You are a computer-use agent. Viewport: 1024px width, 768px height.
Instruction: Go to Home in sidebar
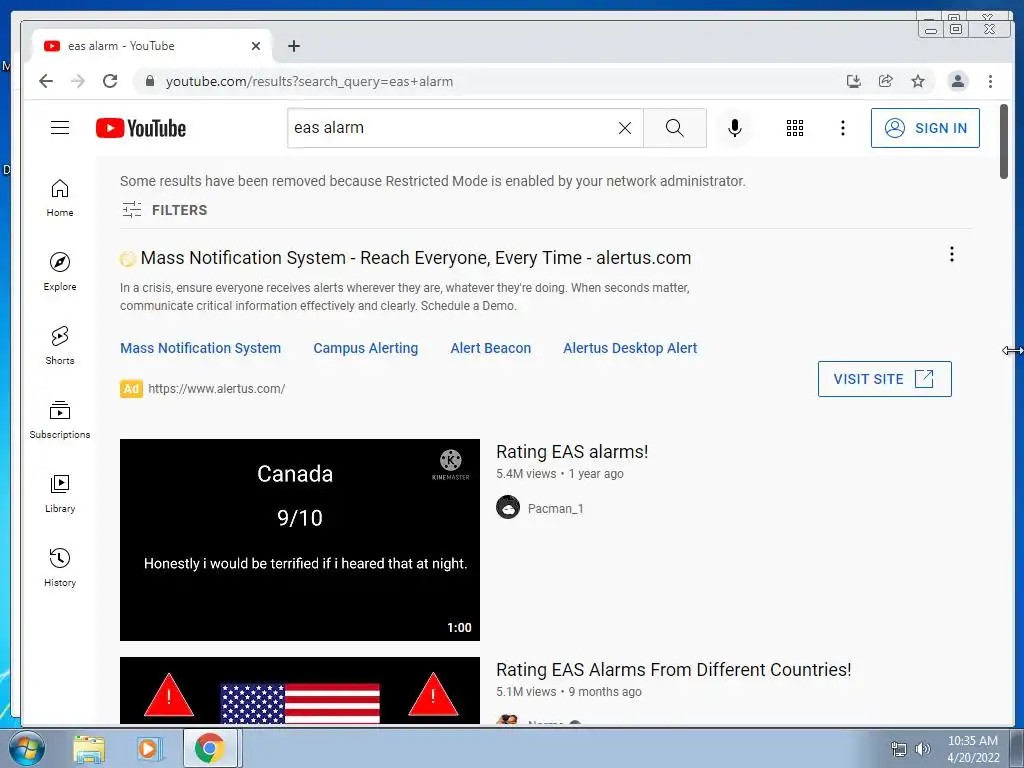(60, 198)
